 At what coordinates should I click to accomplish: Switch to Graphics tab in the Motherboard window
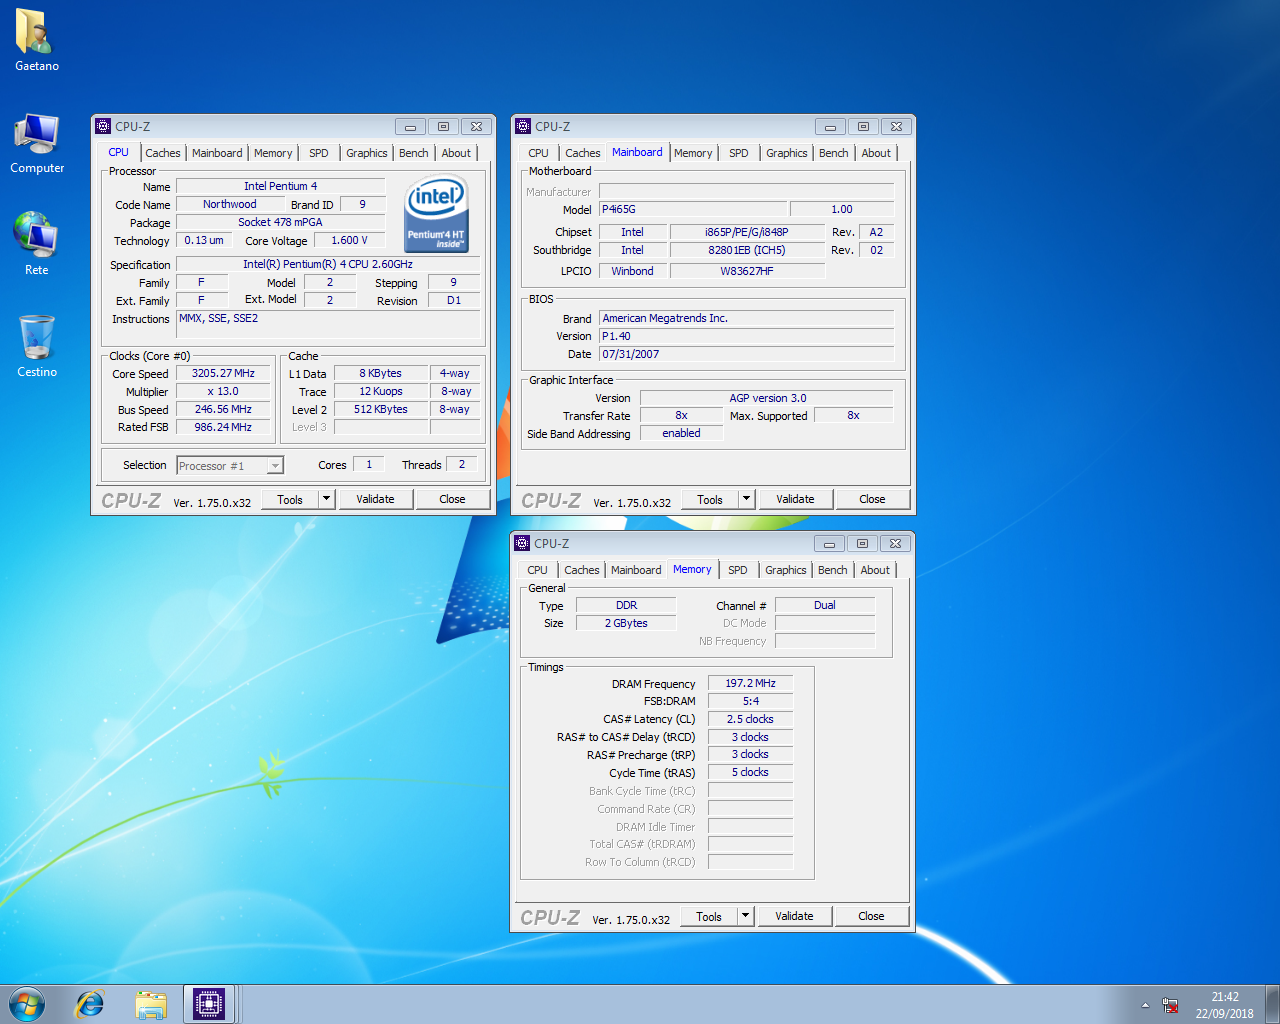(x=787, y=153)
